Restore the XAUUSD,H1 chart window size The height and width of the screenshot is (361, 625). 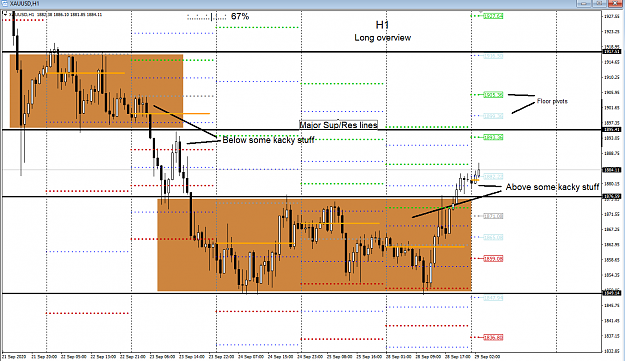599,3
